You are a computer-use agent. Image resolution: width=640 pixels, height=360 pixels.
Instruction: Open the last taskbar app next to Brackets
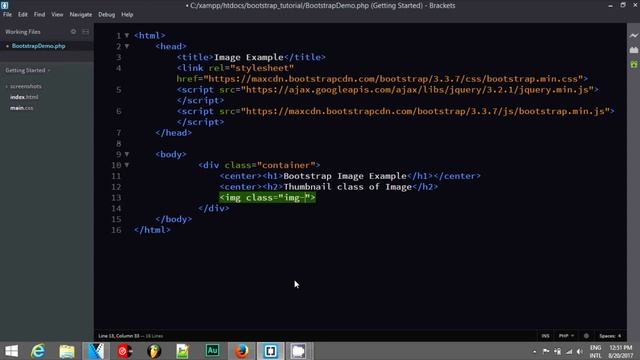[298, 351]
